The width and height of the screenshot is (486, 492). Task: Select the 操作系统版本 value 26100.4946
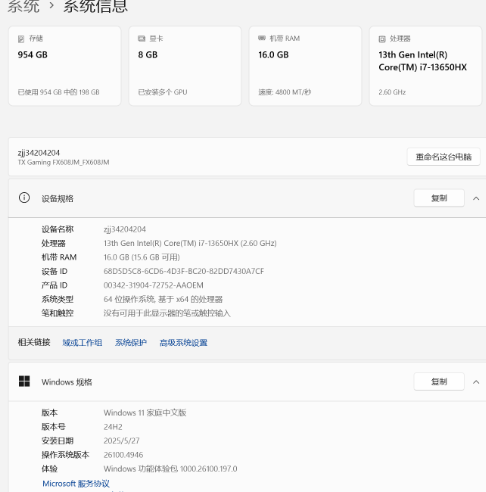(x=123, y=455)
